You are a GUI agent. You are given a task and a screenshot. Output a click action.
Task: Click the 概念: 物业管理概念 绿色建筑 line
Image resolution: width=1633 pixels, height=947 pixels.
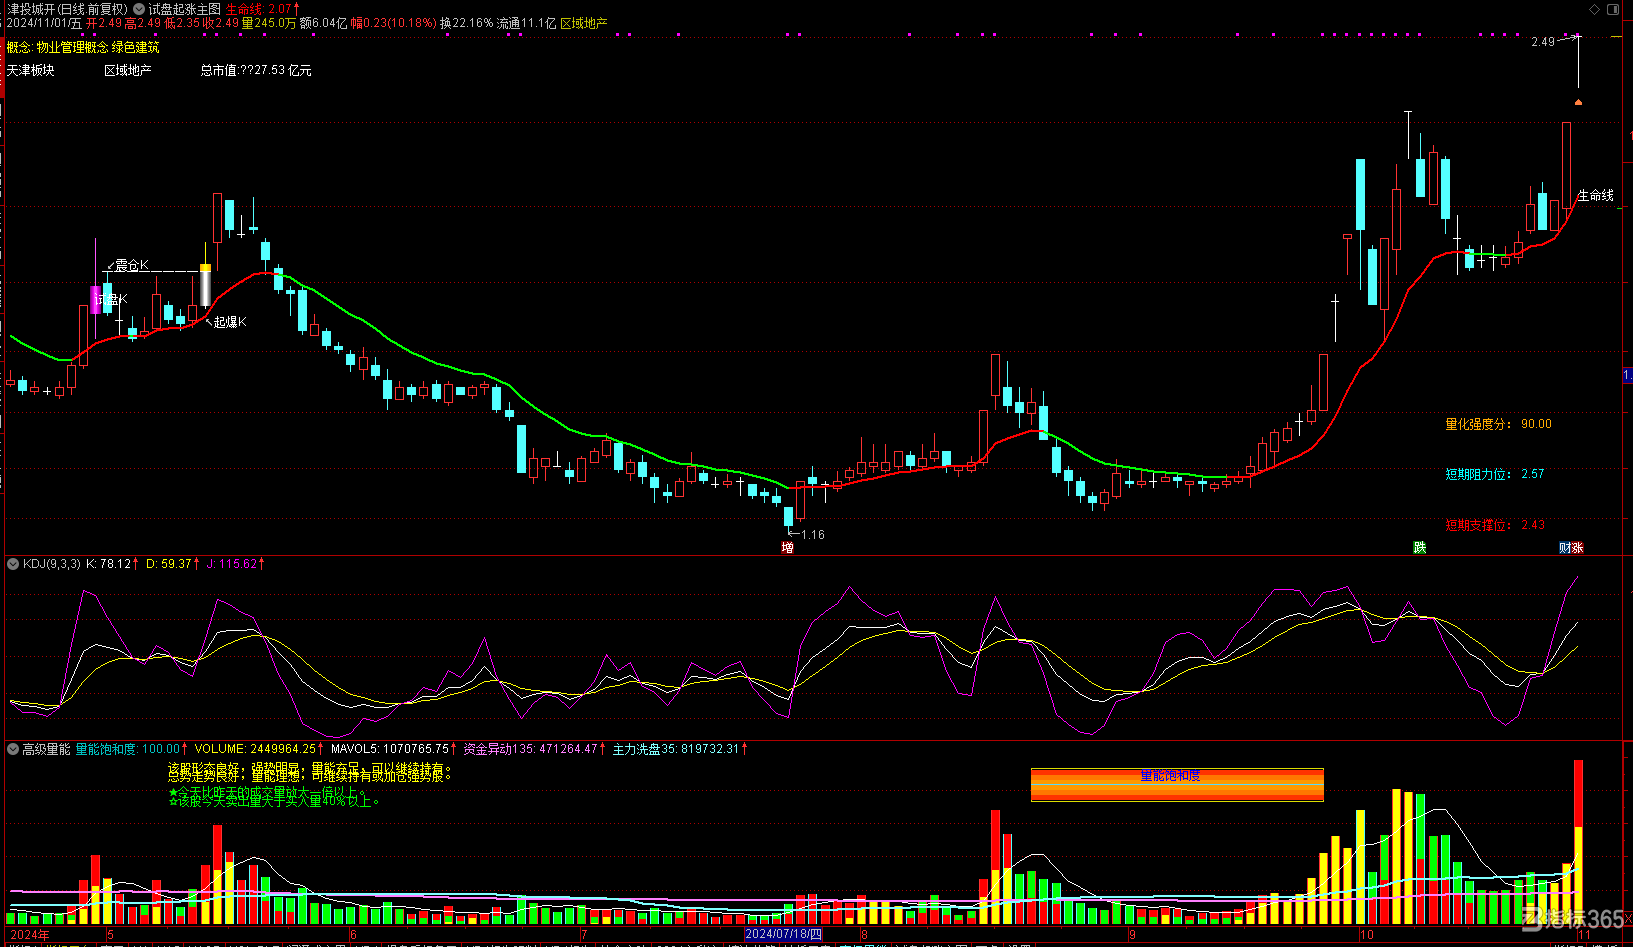coord(83,48)
